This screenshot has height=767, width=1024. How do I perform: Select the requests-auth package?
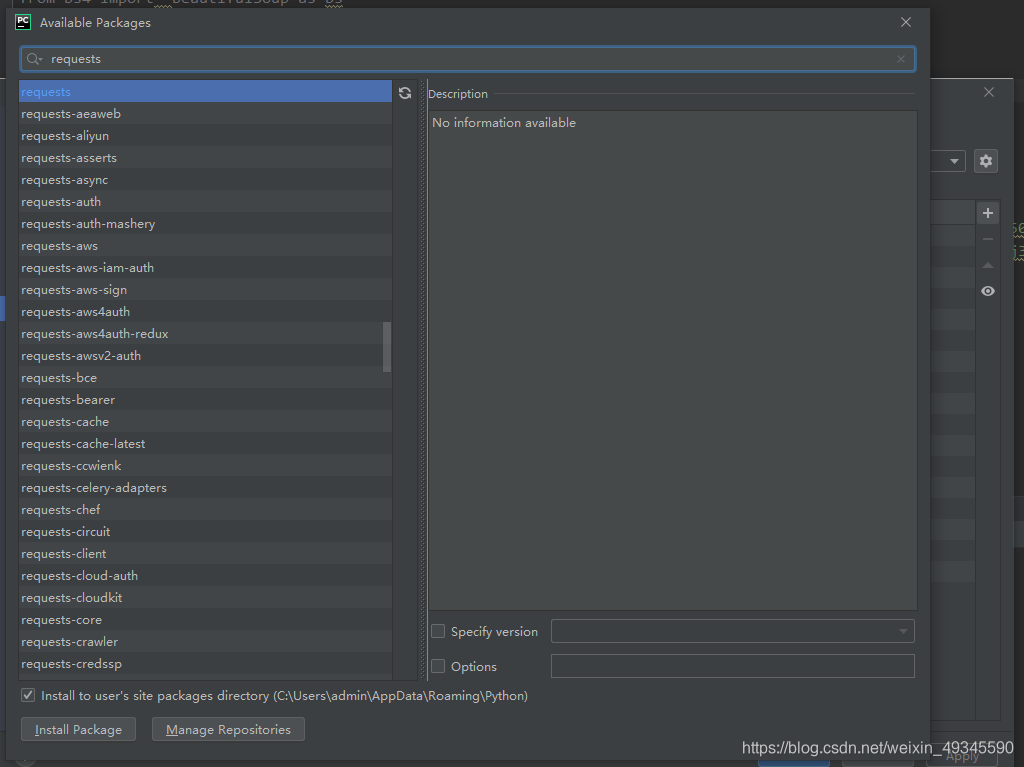(x=205, y=202)
